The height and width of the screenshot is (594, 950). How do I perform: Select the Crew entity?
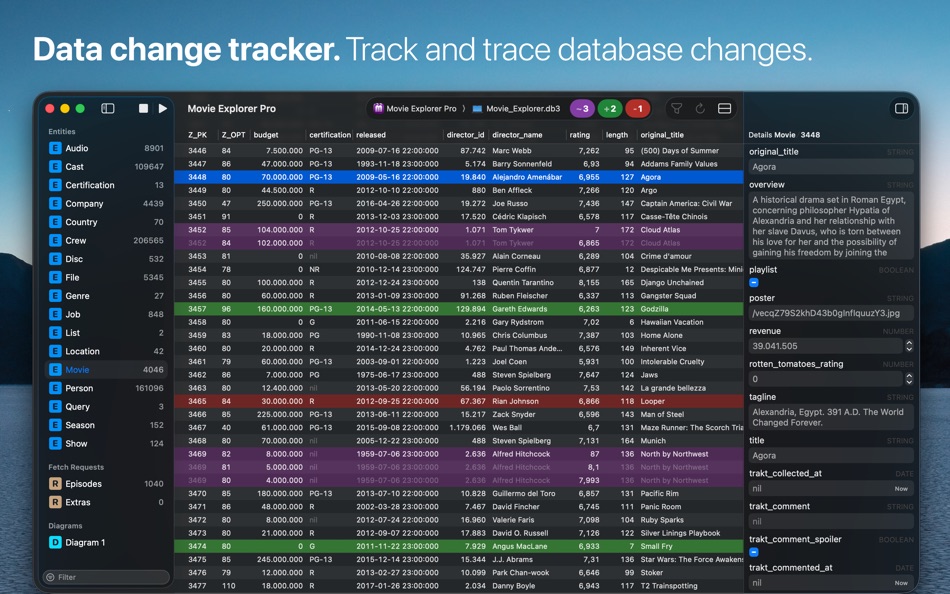click(x=106, y=241)
